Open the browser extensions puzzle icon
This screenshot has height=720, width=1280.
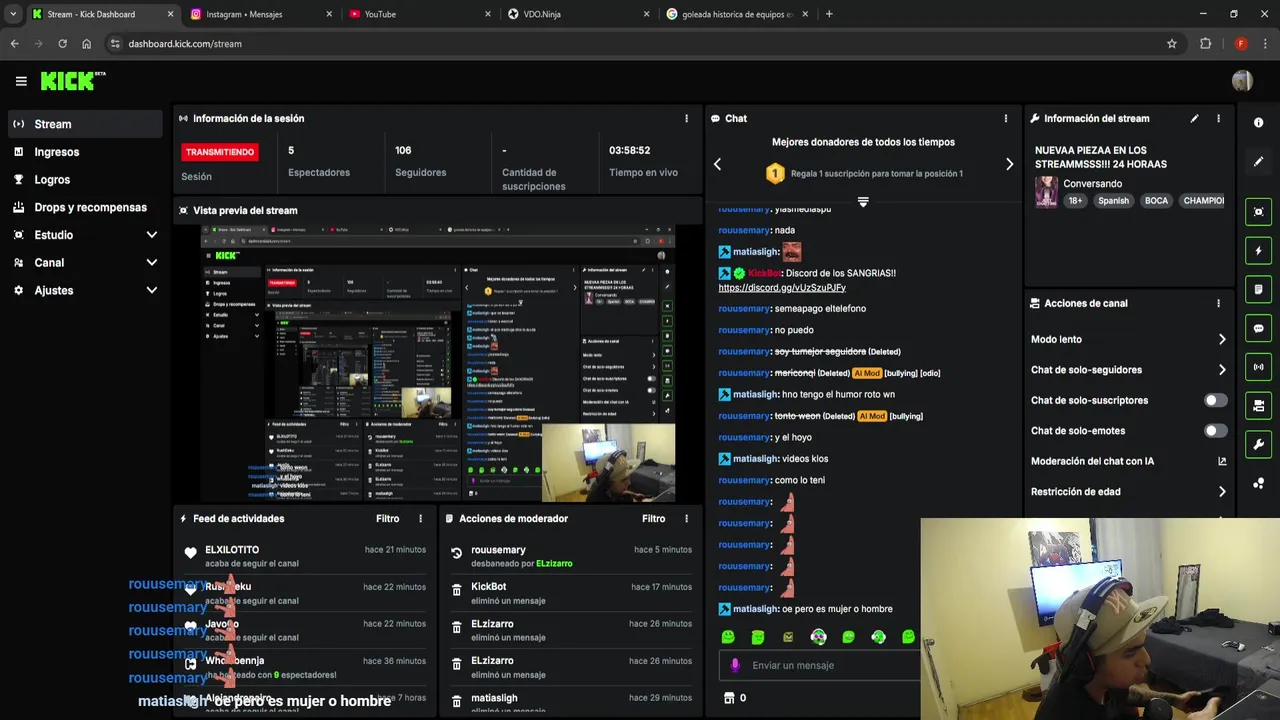coord(1205,44)
